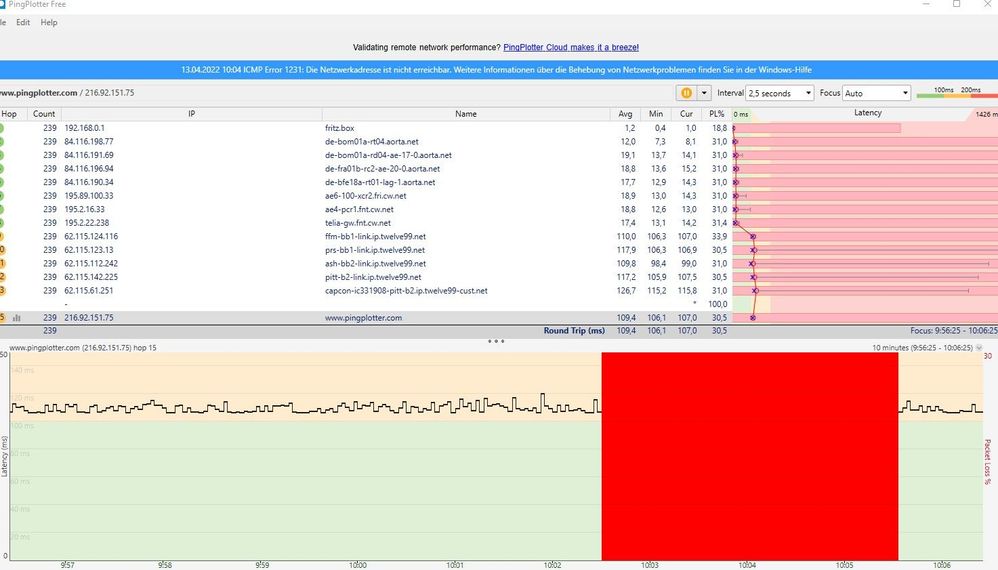Select the ae6-100-xcr2.fri.cw.net hop
Image resolution: width=998 pixels, height=570 pixels.
[x=499, y=196]
